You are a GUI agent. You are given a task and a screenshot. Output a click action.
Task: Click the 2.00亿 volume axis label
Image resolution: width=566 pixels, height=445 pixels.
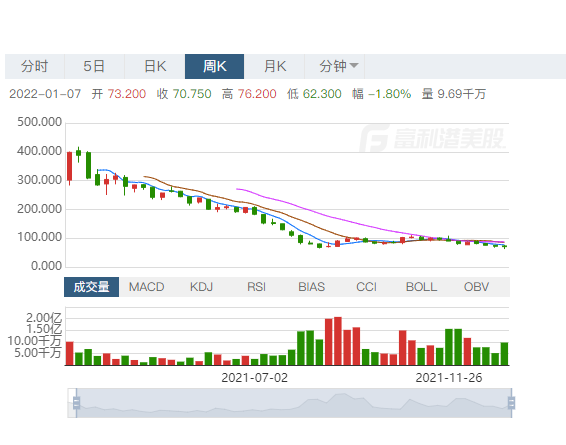click(x=44, y=318)
